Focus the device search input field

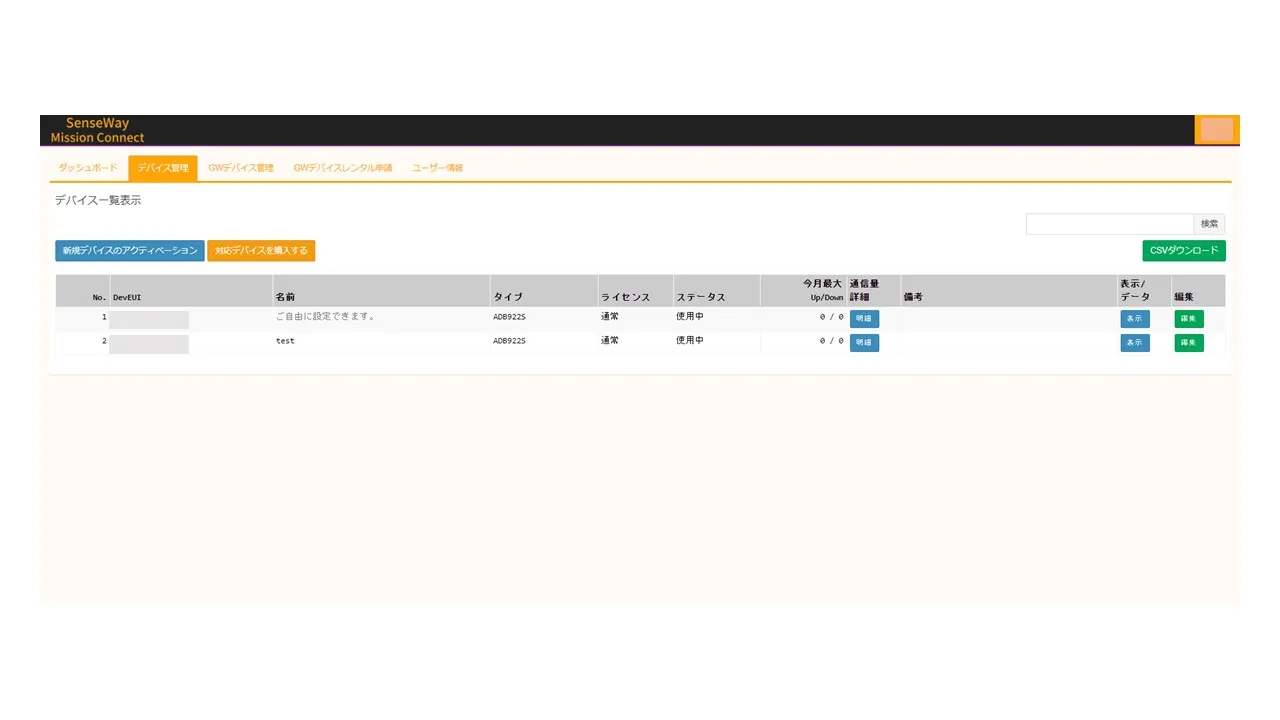coord(1110,224)
